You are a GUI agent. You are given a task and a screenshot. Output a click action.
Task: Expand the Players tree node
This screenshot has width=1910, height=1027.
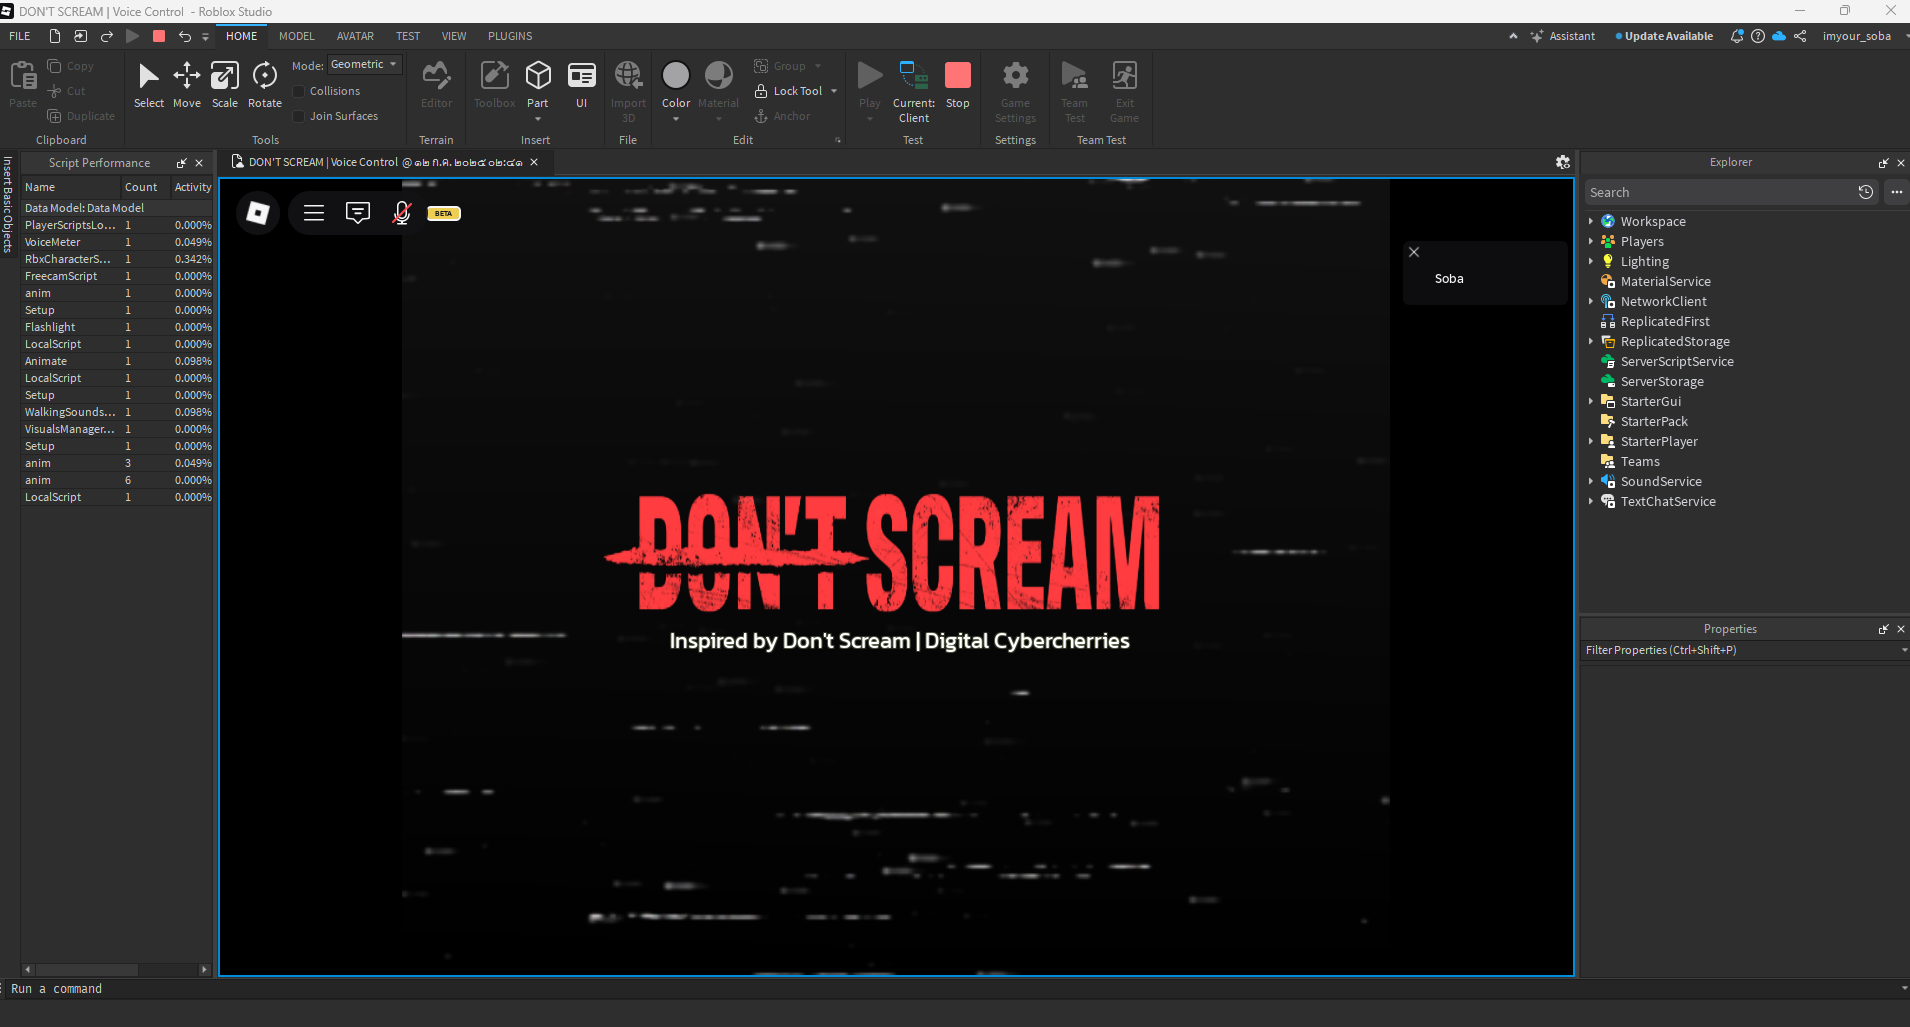pos(1591,241)
